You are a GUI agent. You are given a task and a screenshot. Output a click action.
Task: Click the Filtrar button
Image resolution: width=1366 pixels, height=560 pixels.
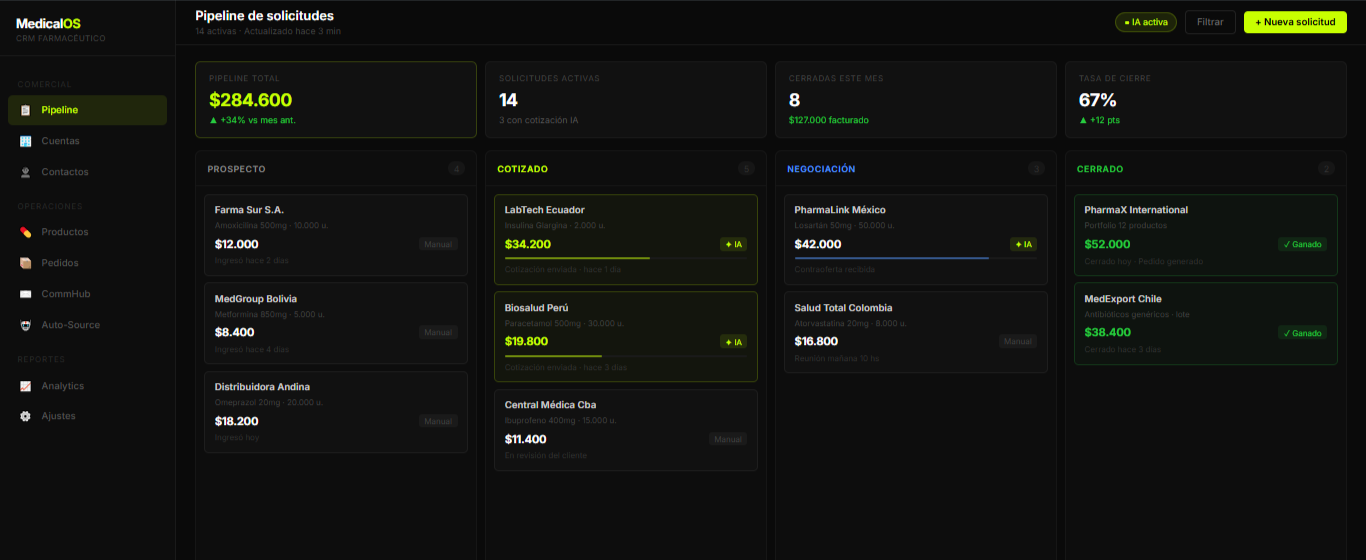click(x=1210, y=22)
